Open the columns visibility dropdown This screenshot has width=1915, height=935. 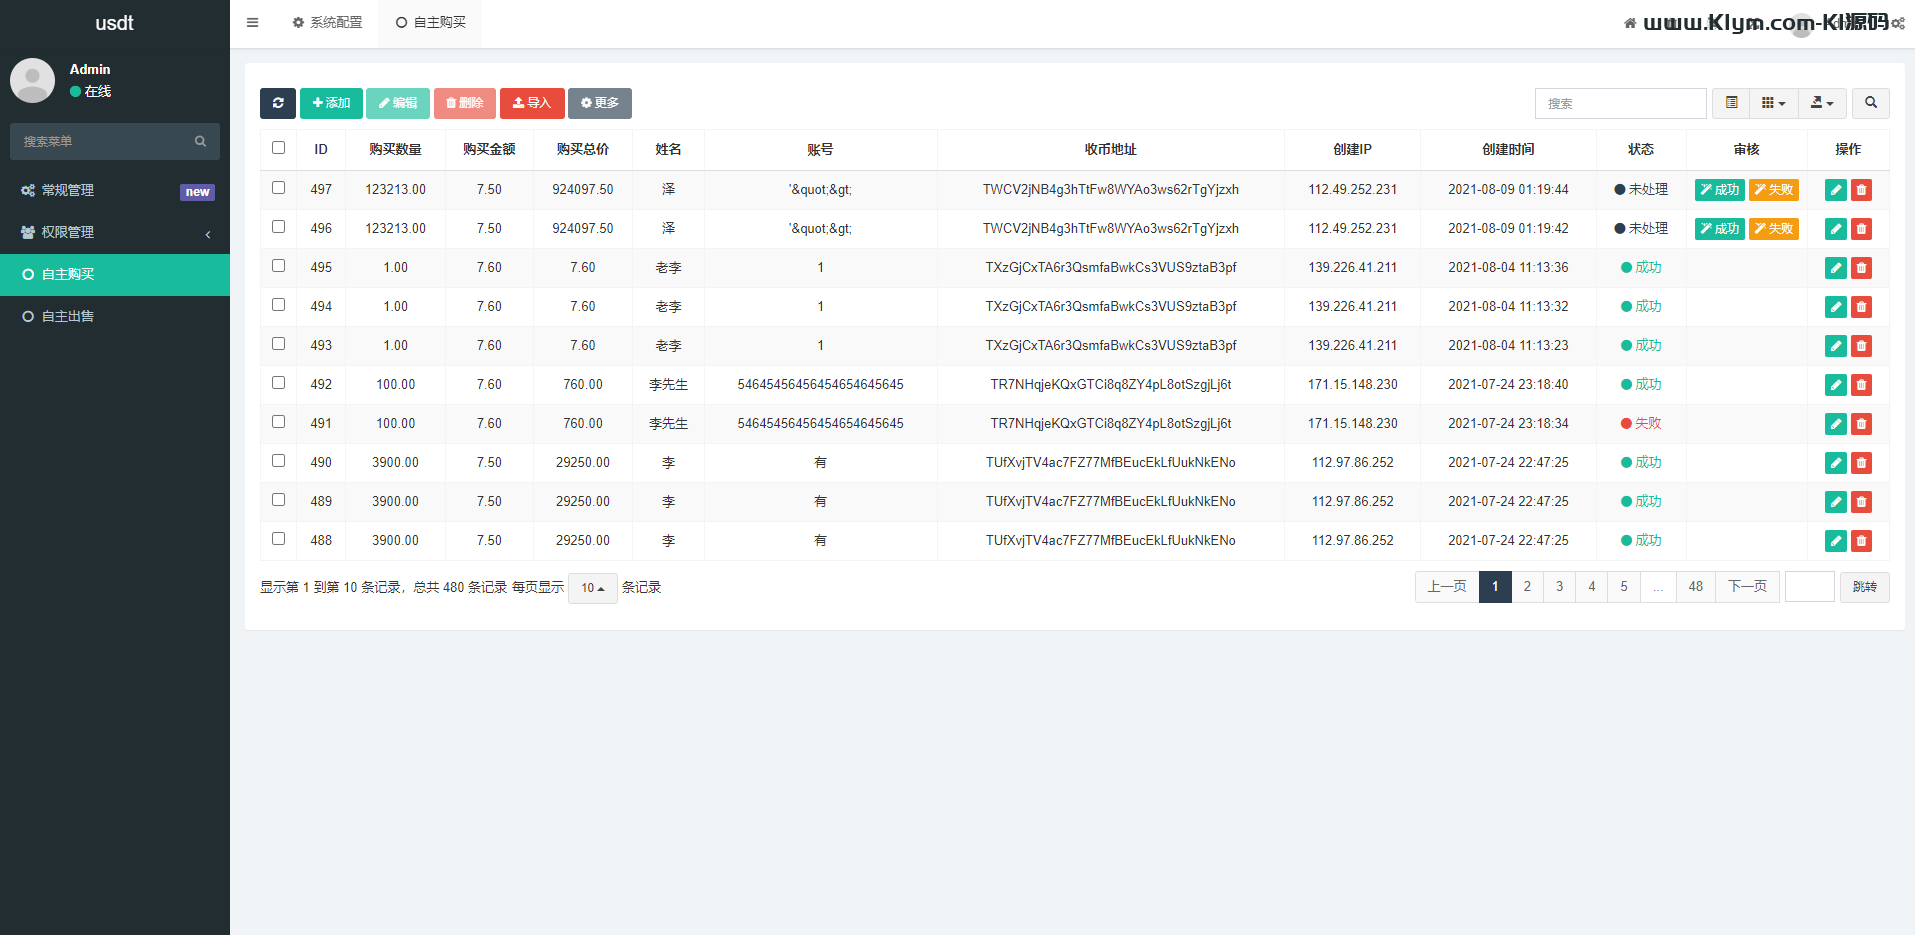(1773, 103)
